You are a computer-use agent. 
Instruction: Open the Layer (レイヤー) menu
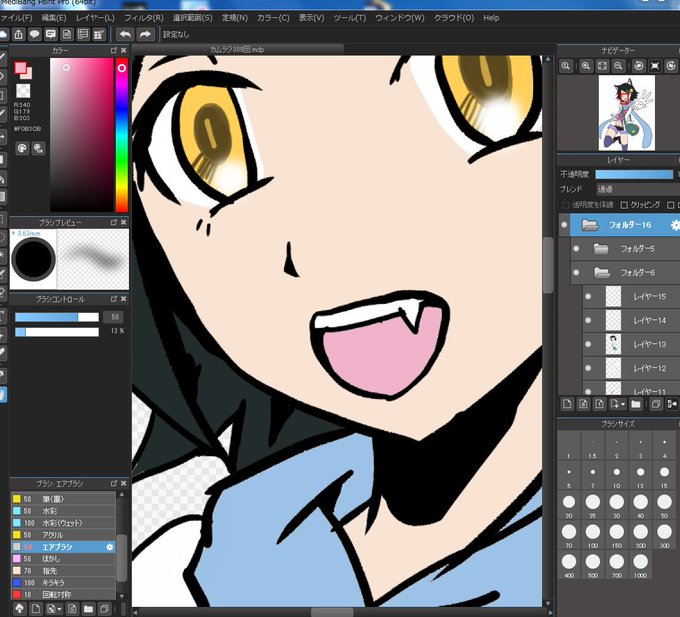coord(95,18)
